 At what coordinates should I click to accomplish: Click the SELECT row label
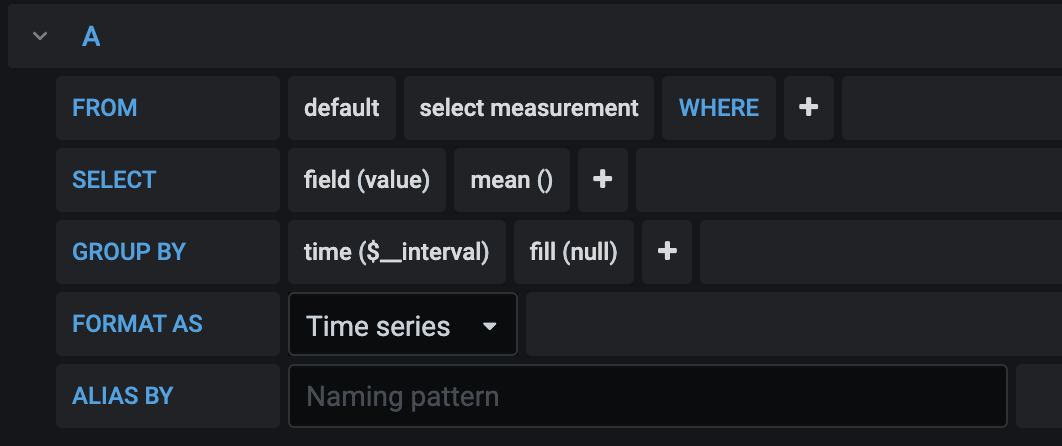click(114, 179)
